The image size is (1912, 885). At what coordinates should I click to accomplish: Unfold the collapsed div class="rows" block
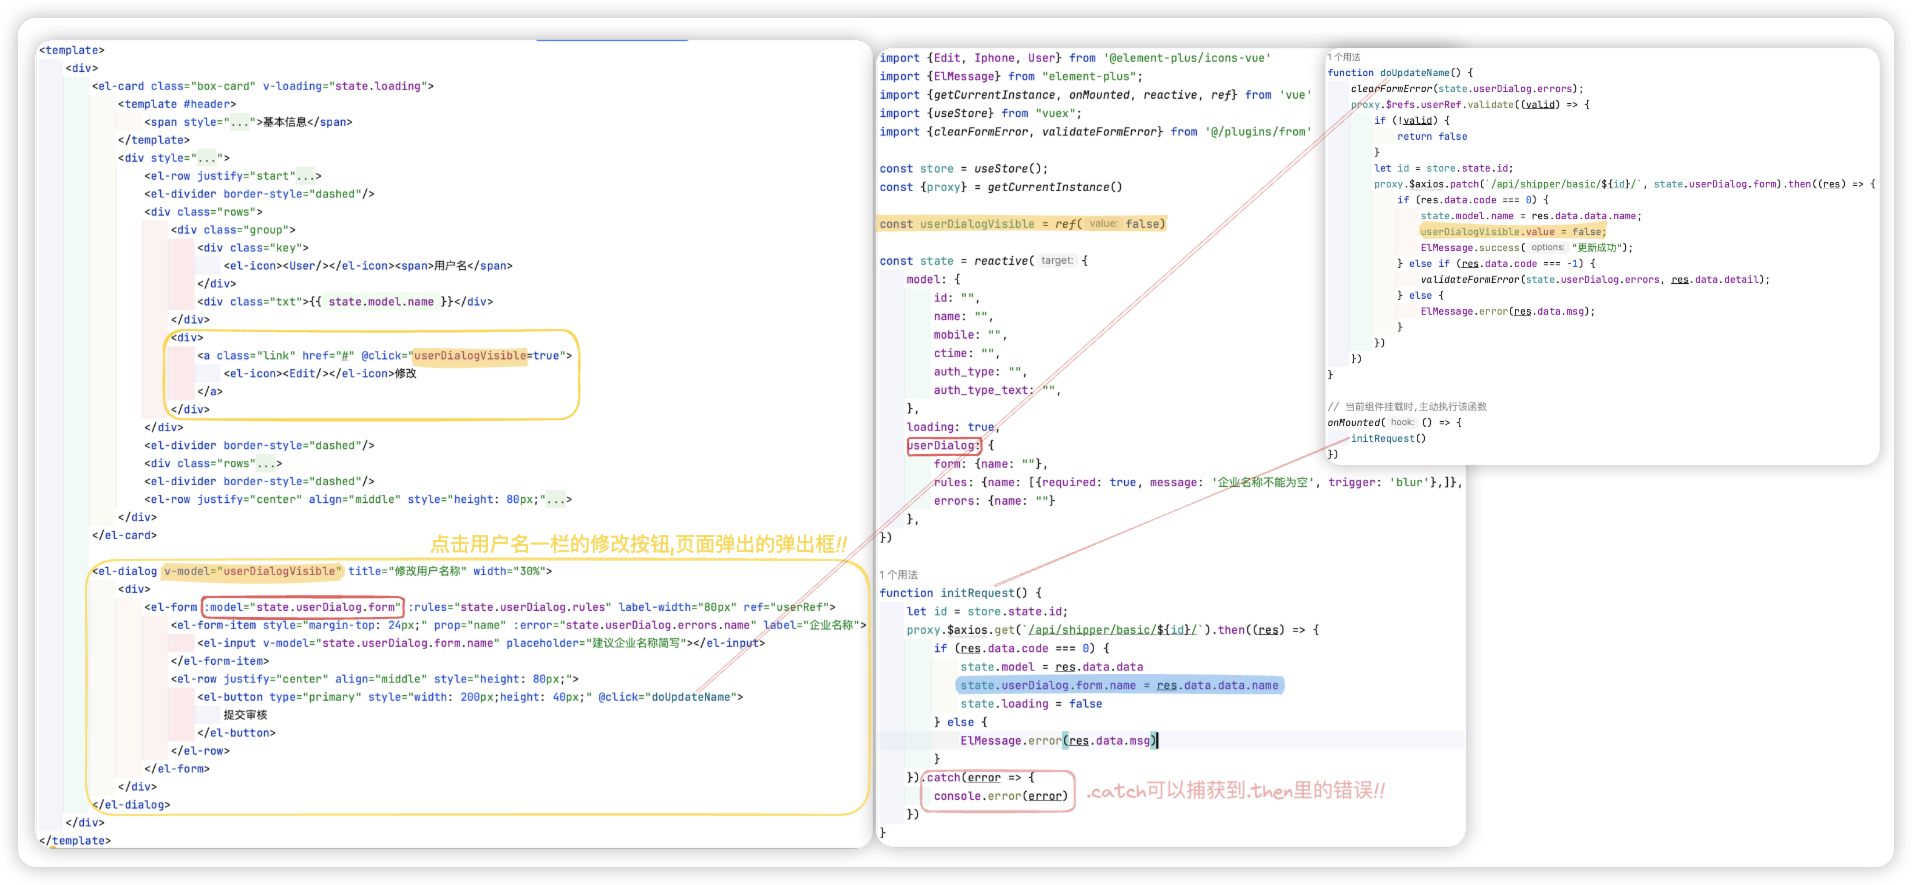tap(266, 464)
